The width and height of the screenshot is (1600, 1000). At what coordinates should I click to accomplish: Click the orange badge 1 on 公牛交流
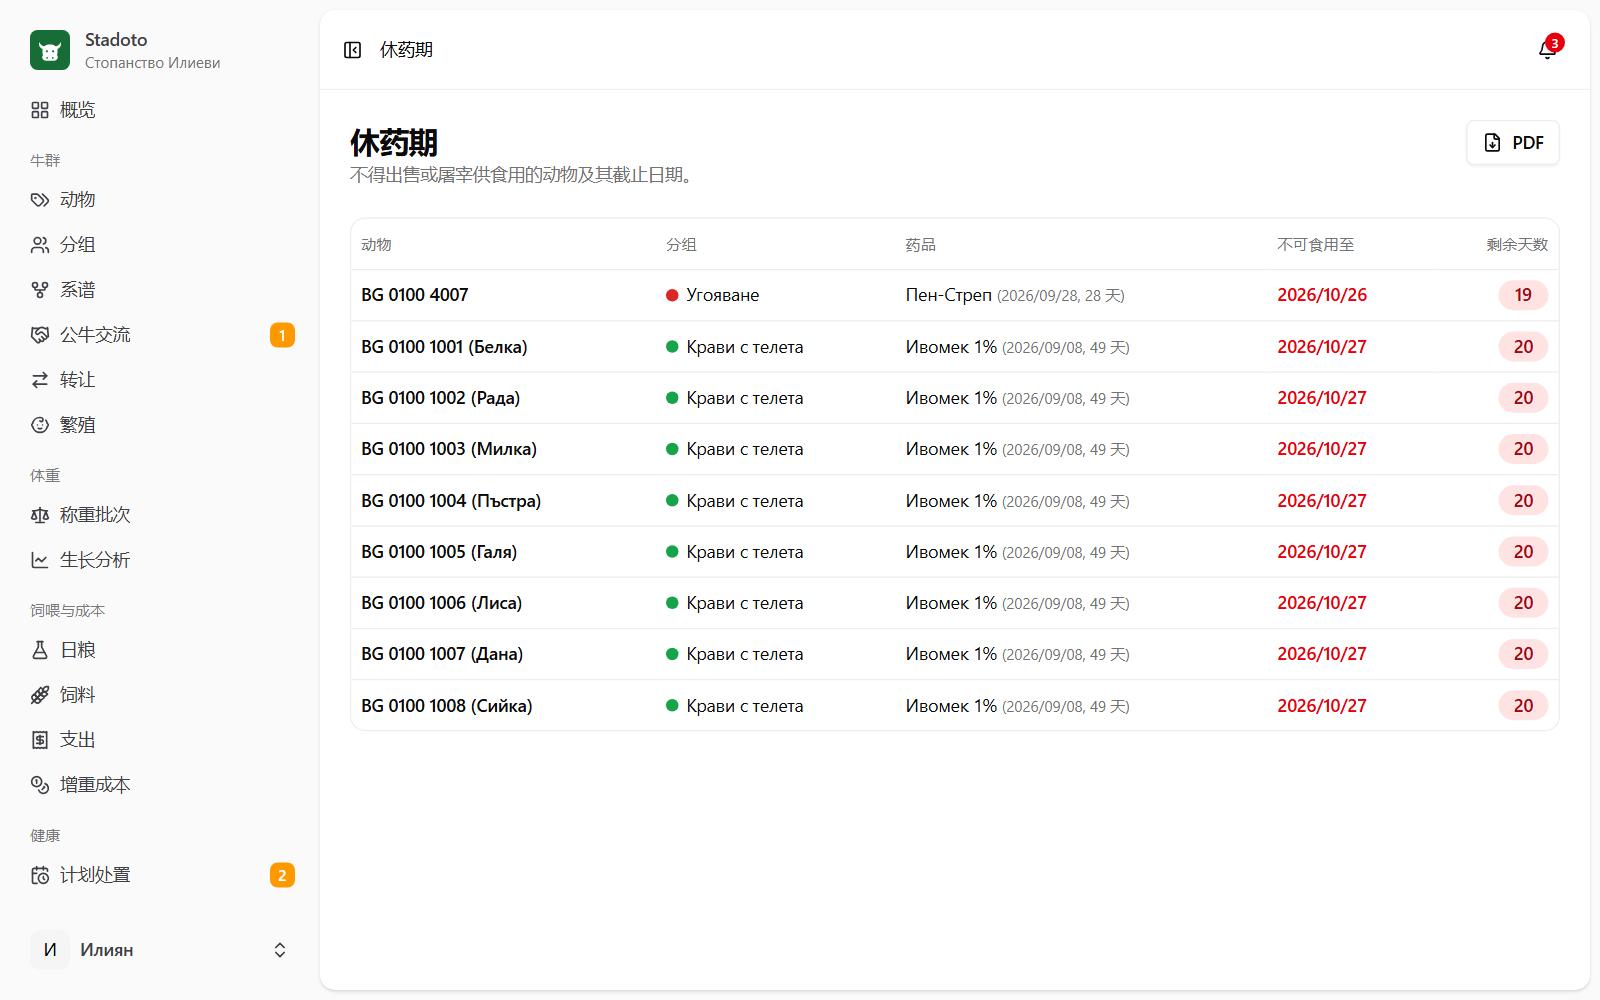(x=282, y=335)
